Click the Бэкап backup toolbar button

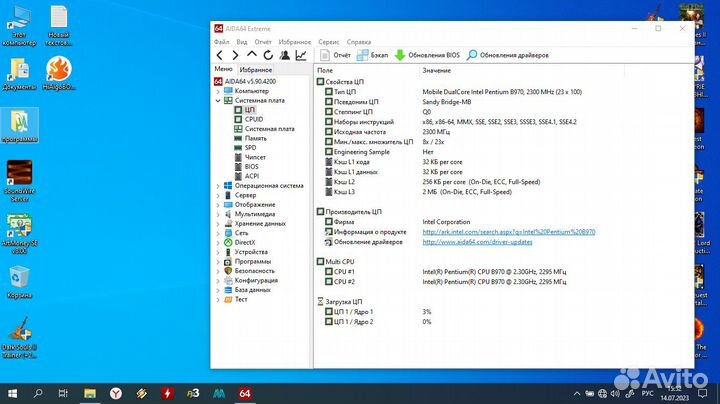tap(372, 55)
